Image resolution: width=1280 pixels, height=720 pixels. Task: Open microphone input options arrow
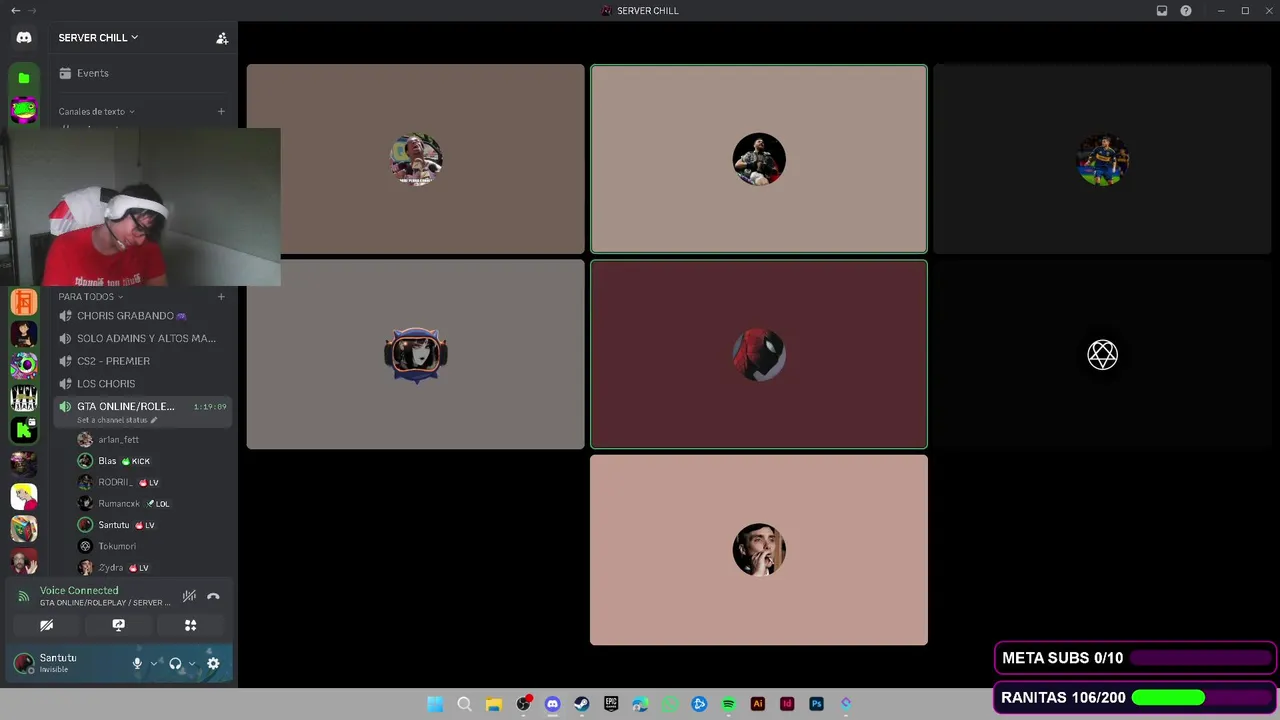(x=154, y=663)
